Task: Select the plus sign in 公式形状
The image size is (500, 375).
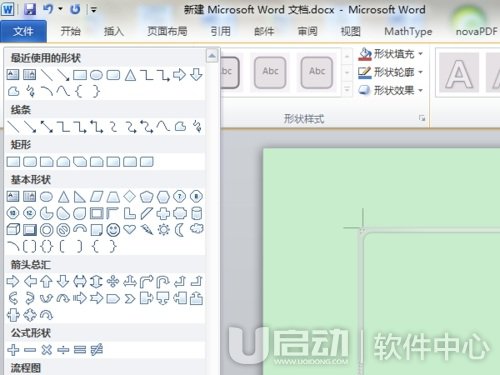Action: (x=13, y=350)
